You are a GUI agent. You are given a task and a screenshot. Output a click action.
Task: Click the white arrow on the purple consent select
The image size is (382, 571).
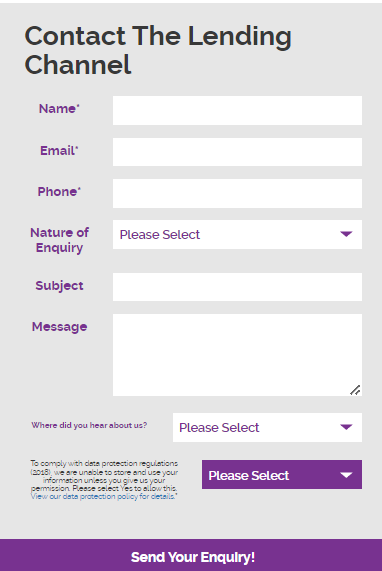click(346, 475)
